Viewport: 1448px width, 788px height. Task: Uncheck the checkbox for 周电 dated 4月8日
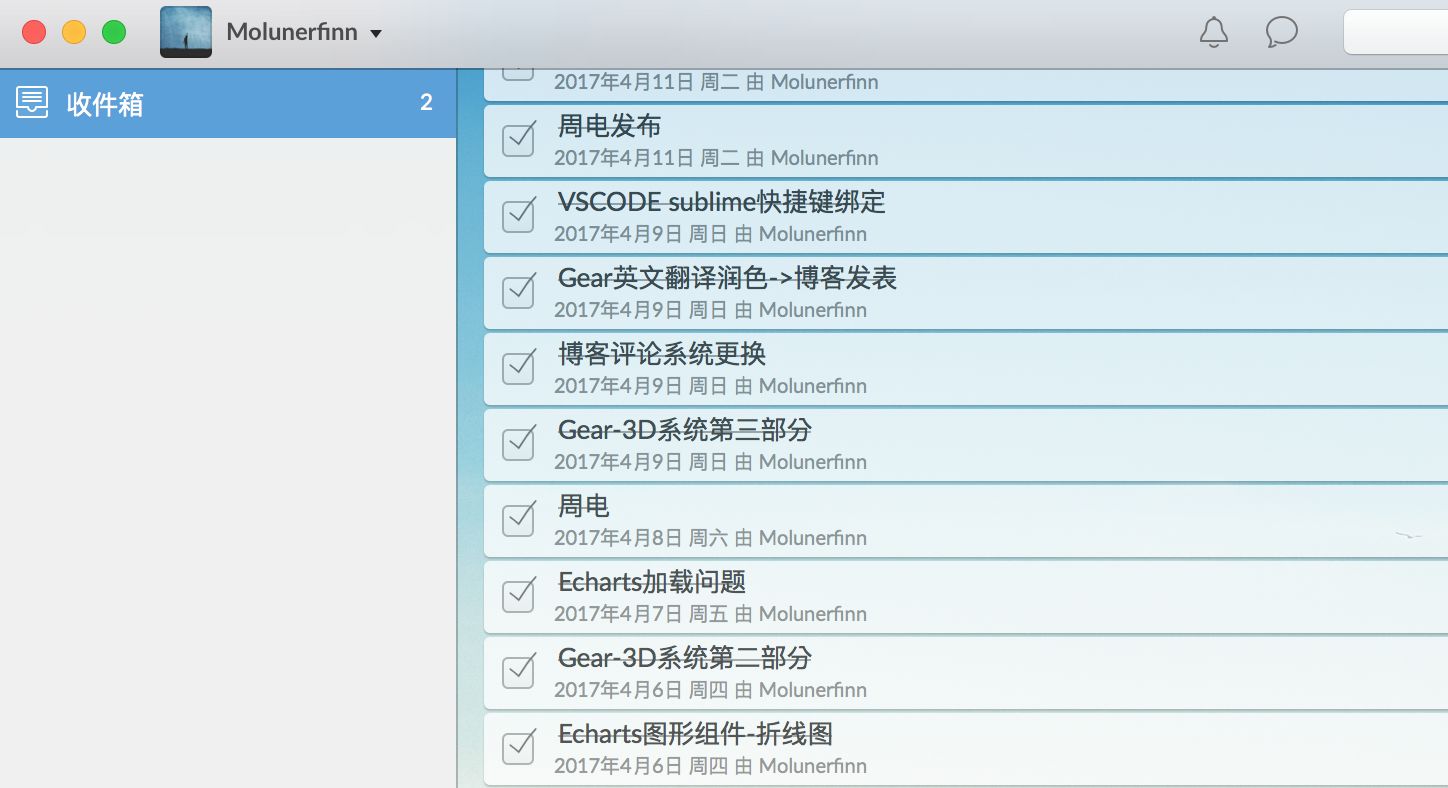click(518, 518)
